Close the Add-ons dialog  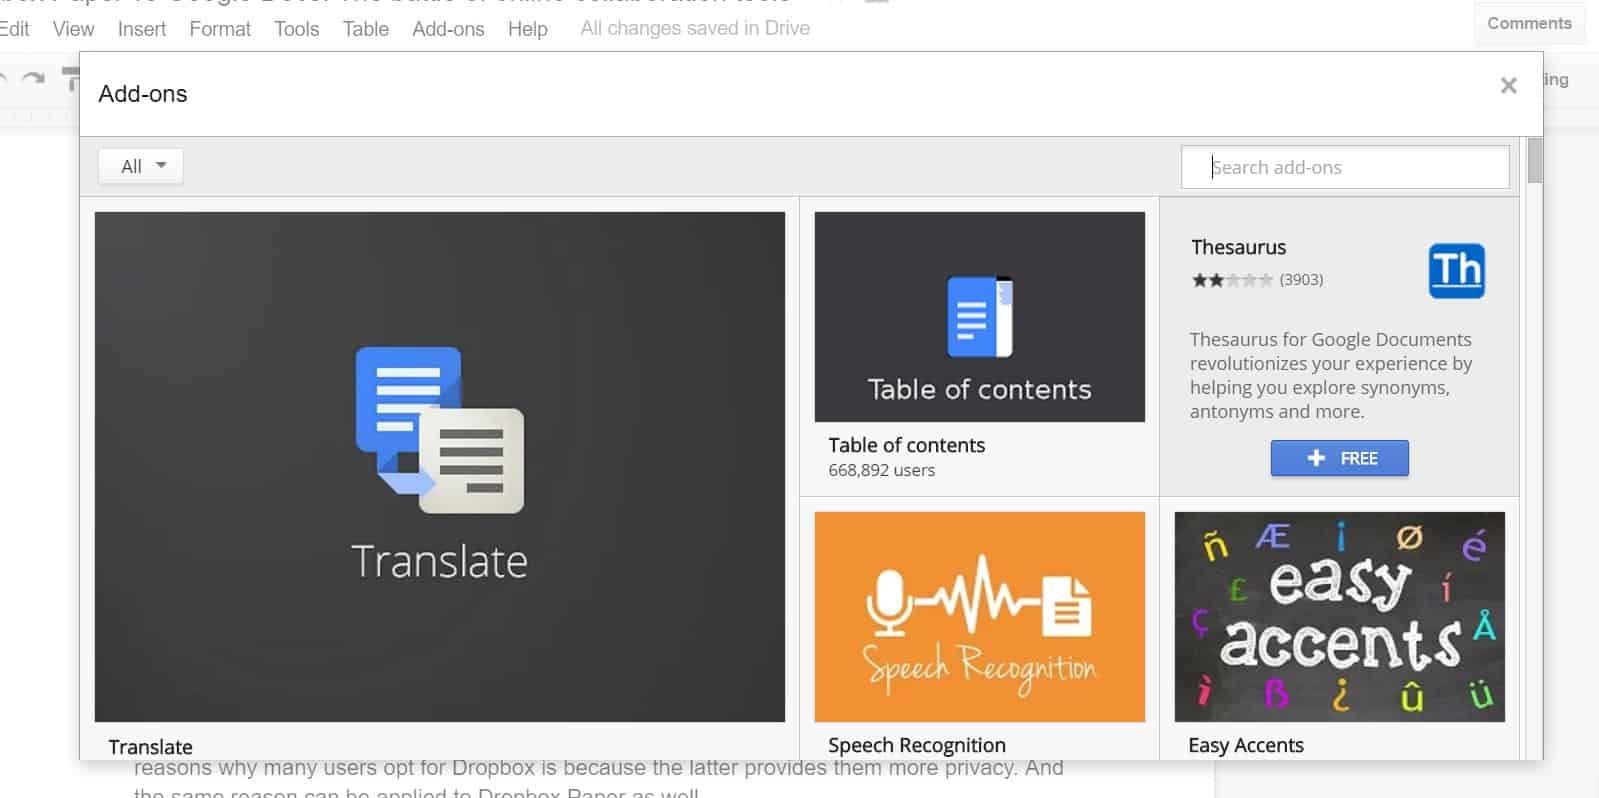click(1509, 86)
